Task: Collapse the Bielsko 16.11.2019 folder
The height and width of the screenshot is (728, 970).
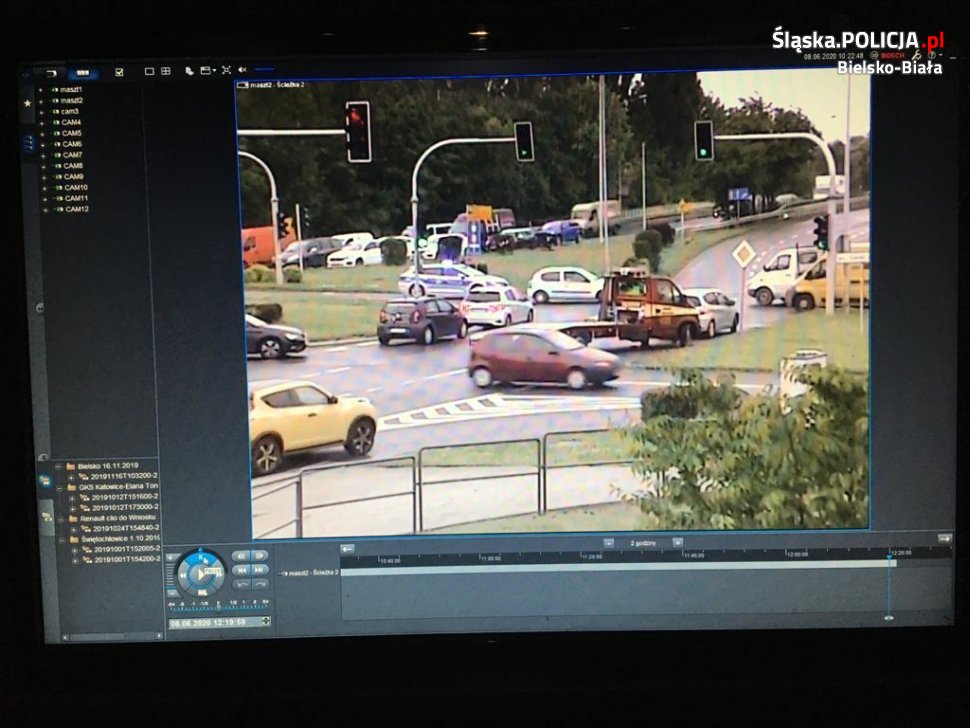Action: tap(59, 466)
